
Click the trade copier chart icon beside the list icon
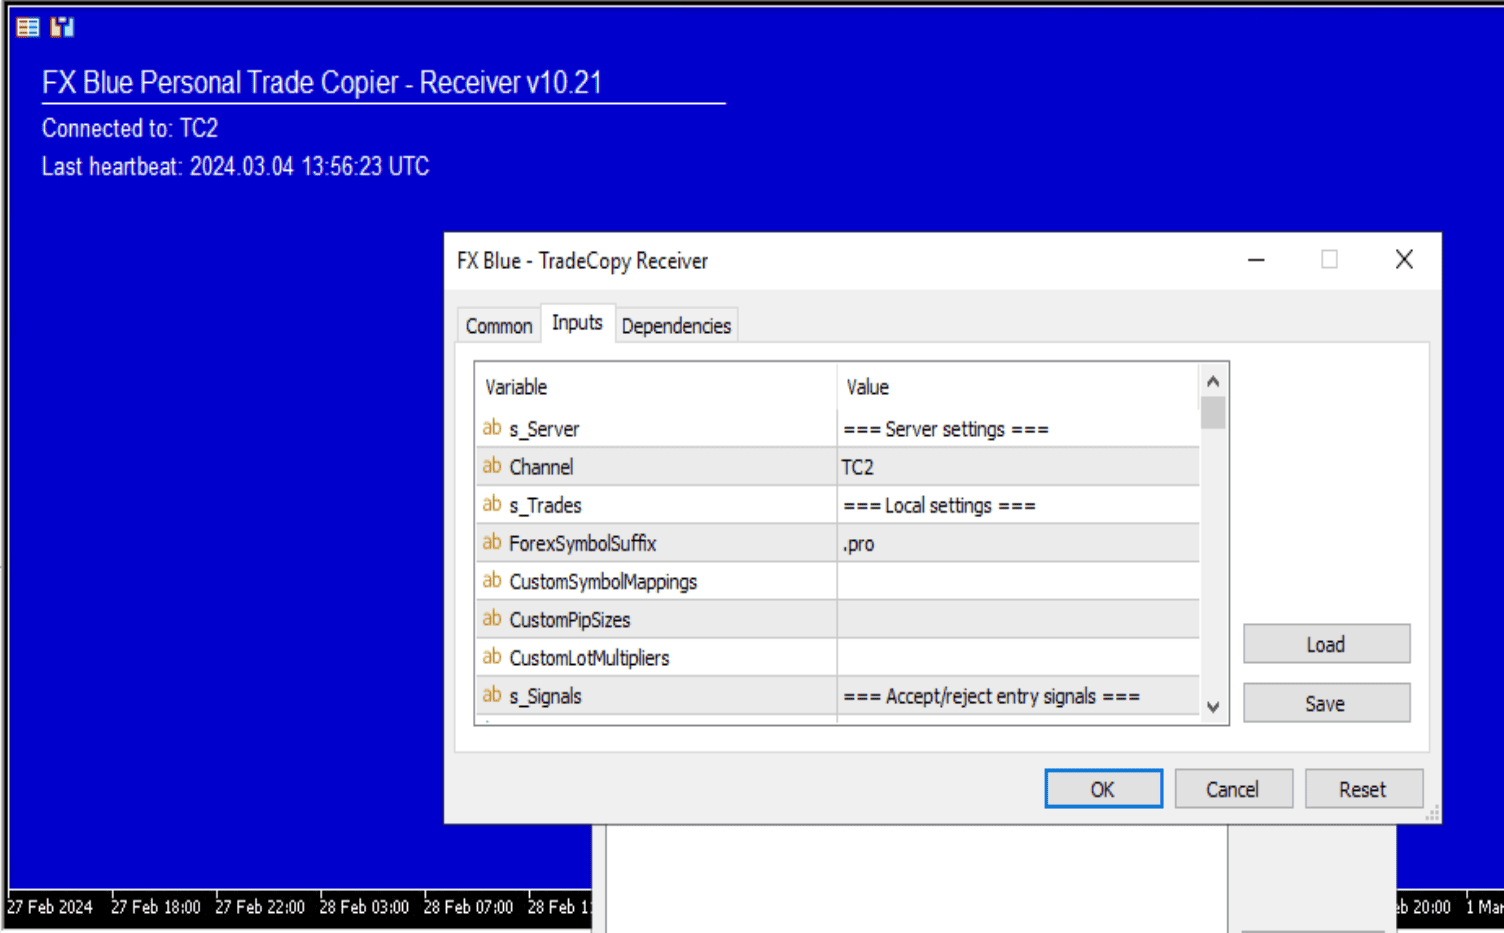click(60, 27)
